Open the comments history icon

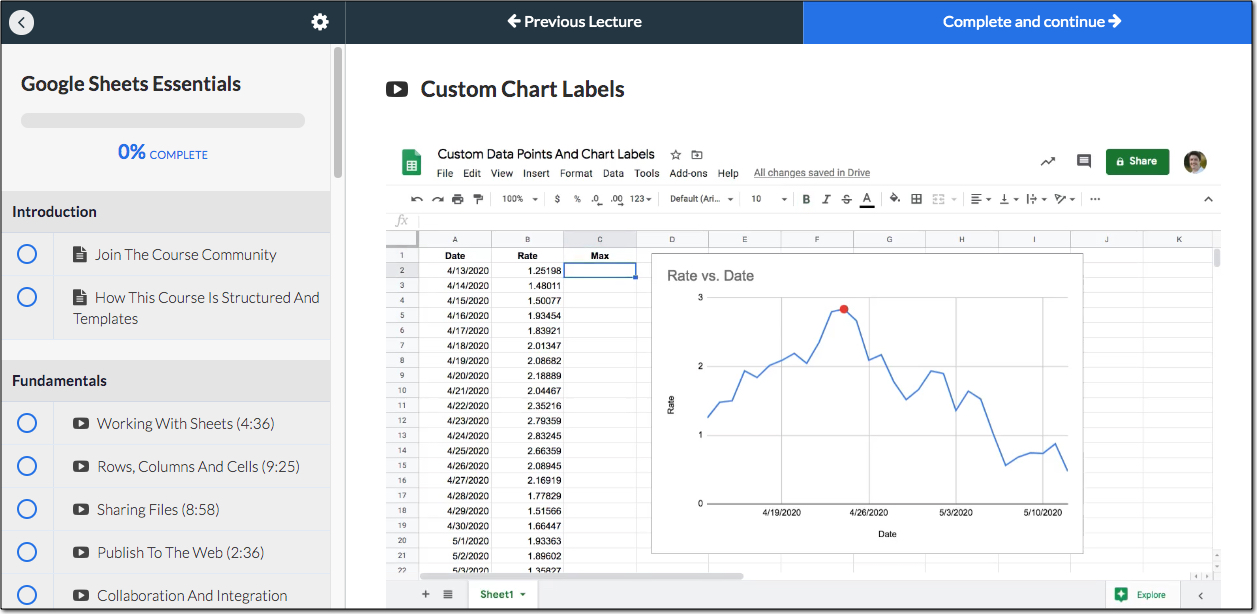pos(1083,161)
